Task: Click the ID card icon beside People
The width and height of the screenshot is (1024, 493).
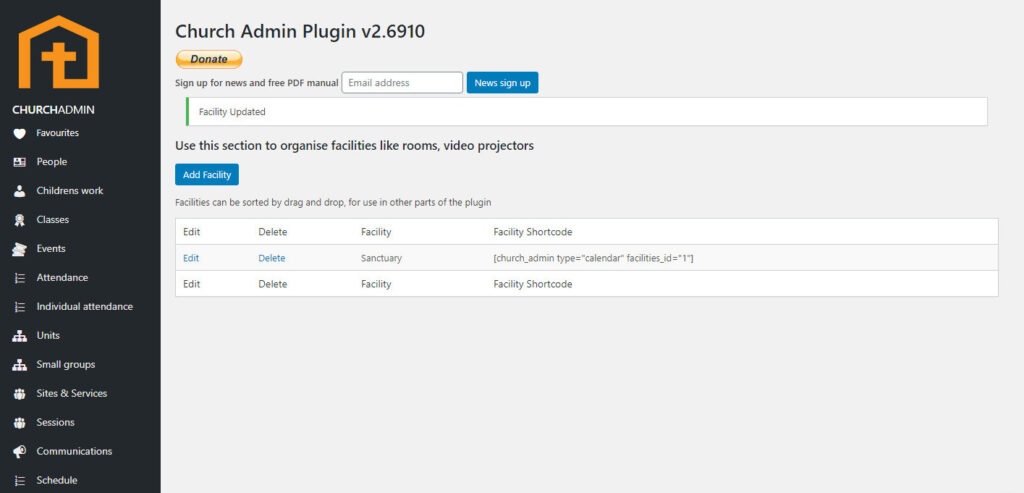Action: coord(19,162)
